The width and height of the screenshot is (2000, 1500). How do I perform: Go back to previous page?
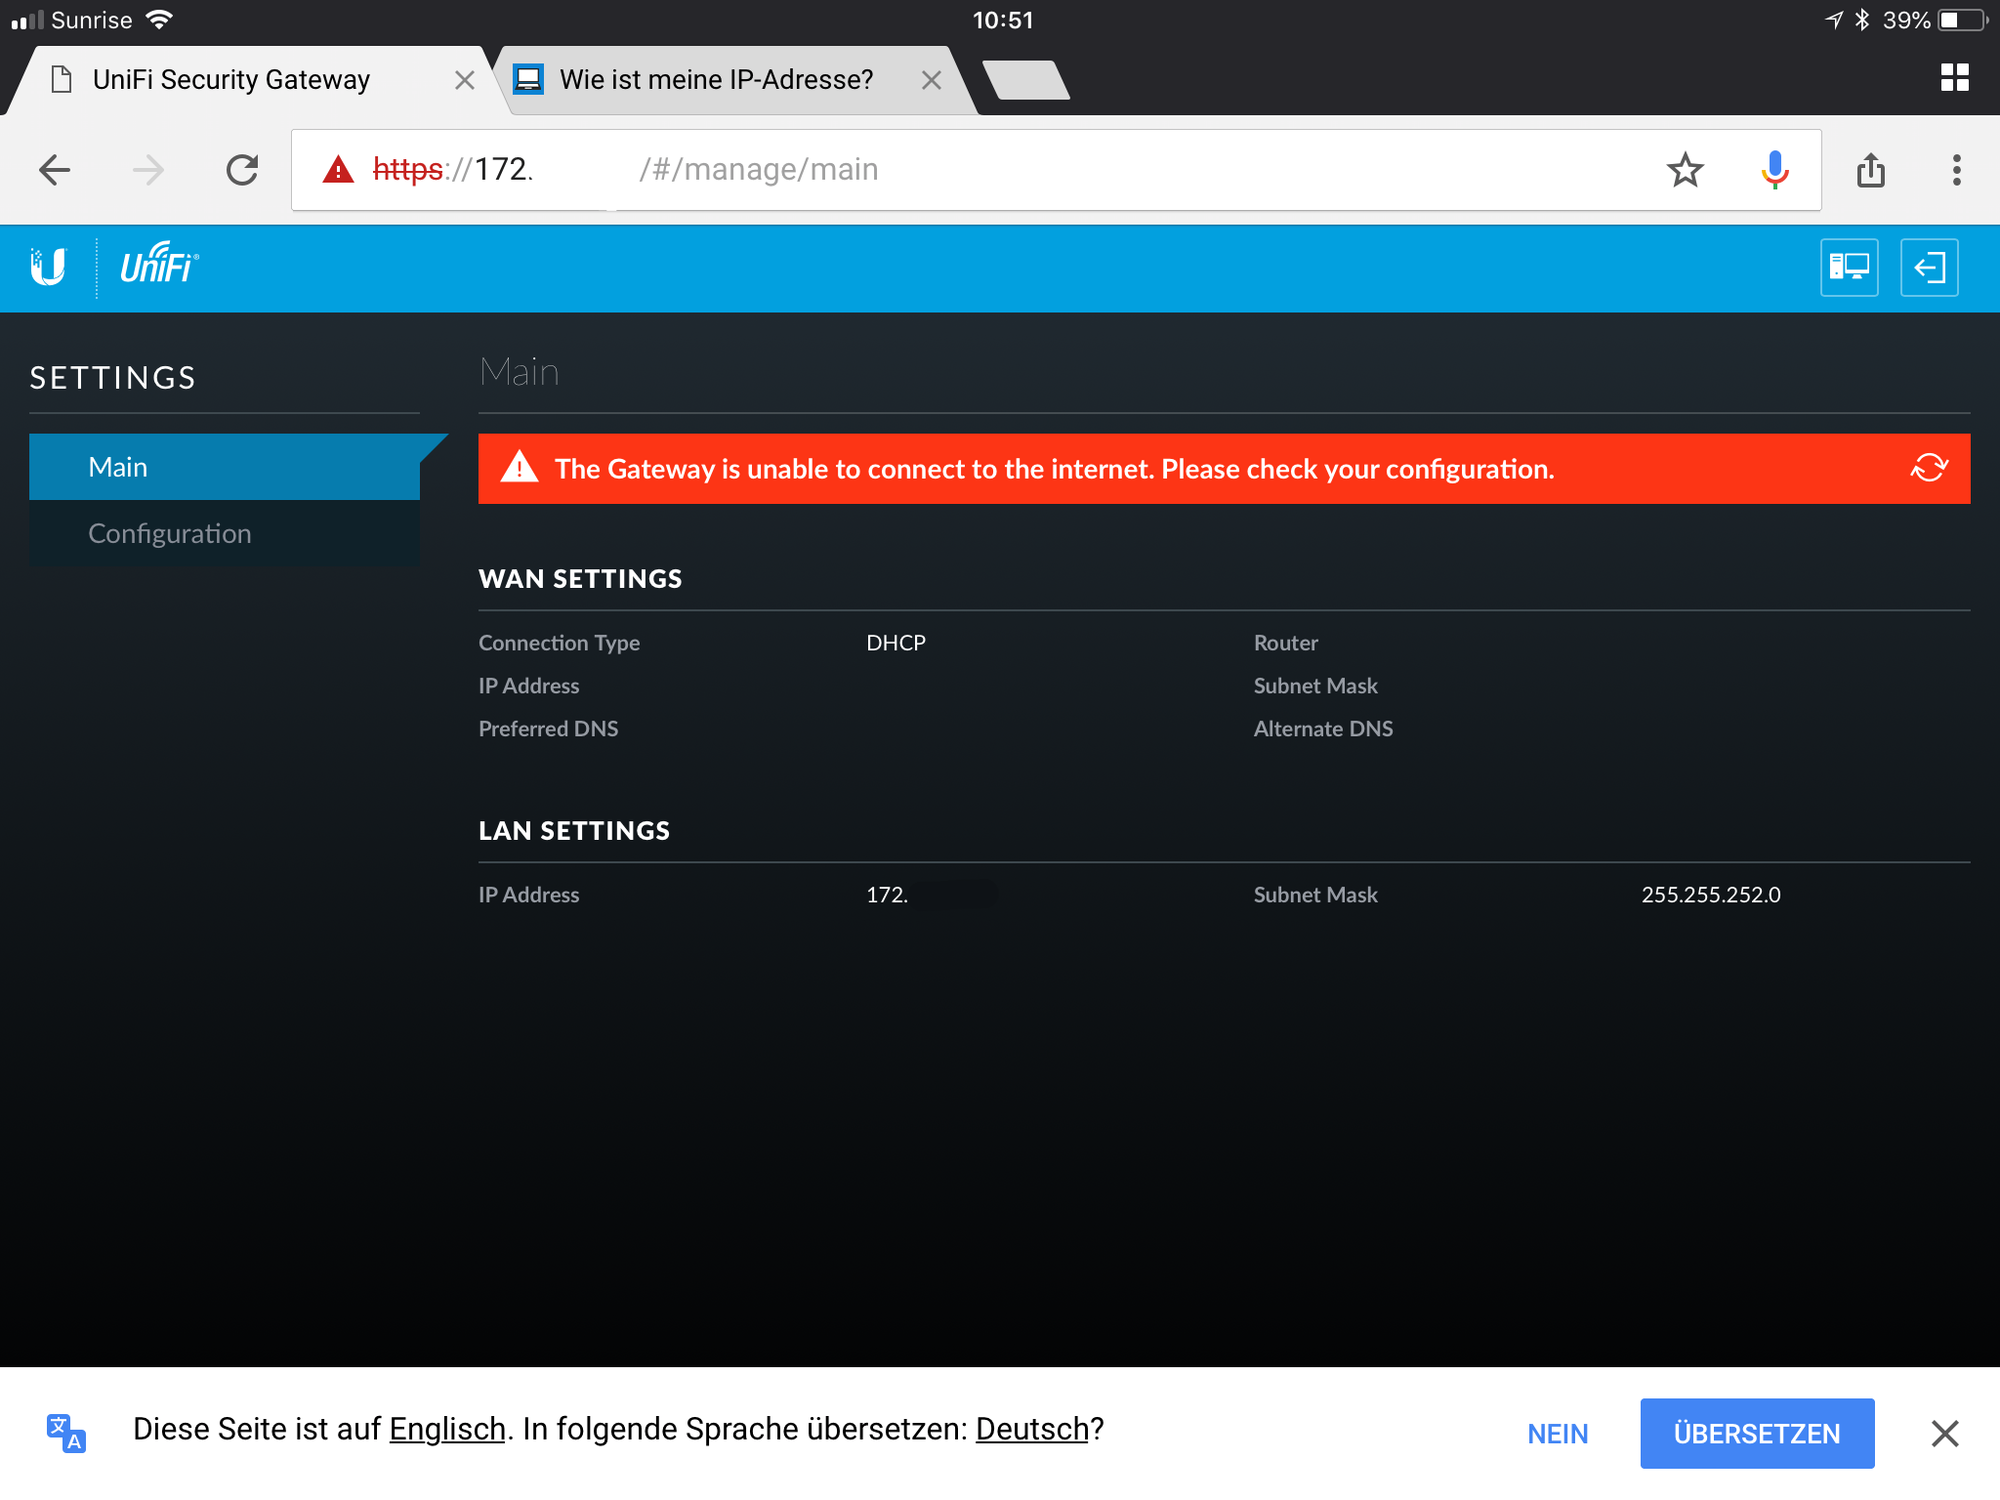55,170
